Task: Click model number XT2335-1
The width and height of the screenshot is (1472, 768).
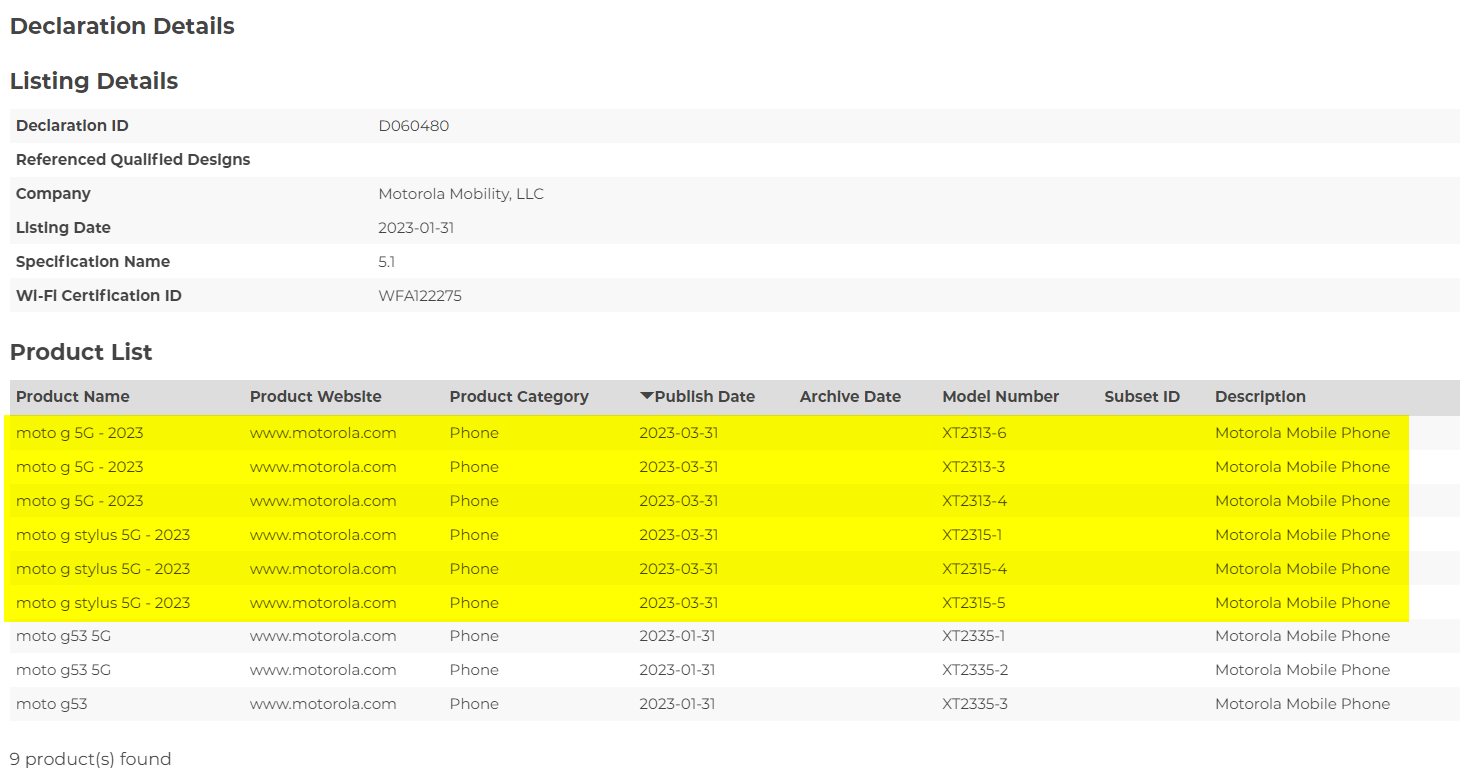Action: coord(974,636)
